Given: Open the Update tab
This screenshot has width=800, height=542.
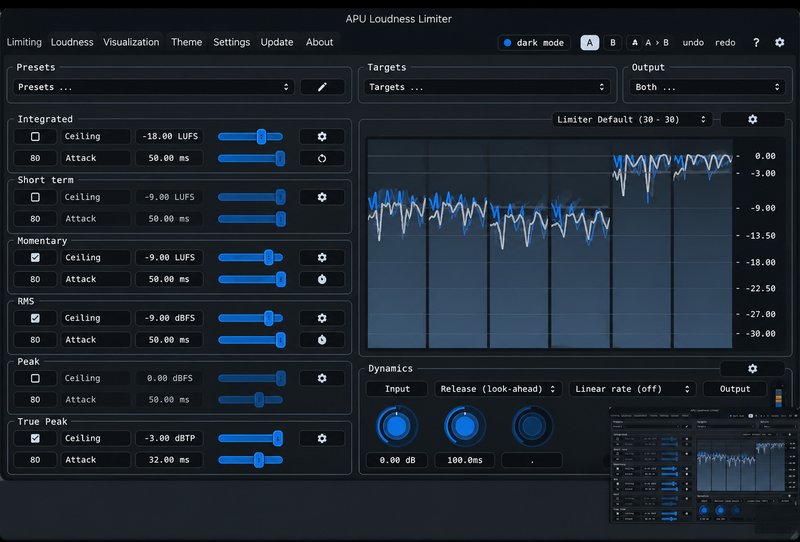Looking at the screenshot, I should click(277, 42).
